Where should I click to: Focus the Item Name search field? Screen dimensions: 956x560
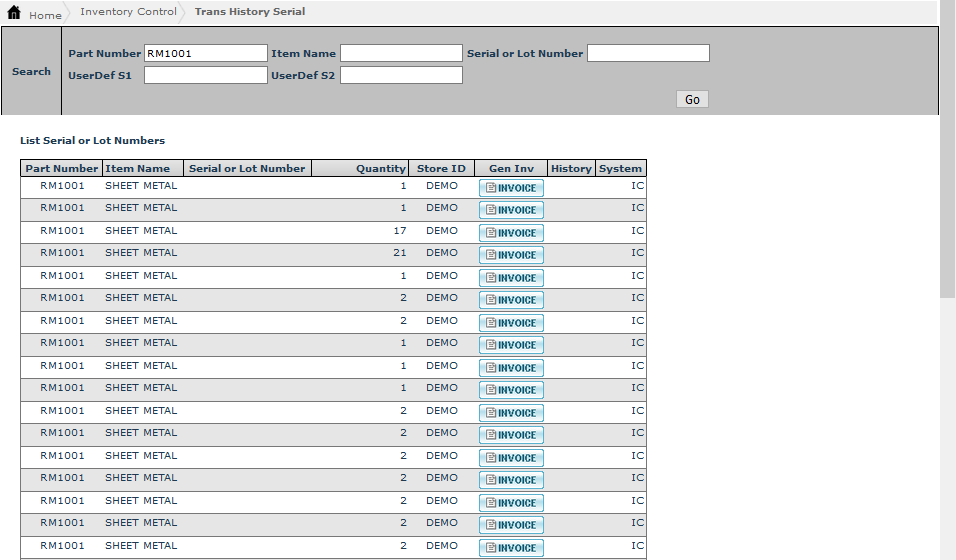tap(401, 53)
